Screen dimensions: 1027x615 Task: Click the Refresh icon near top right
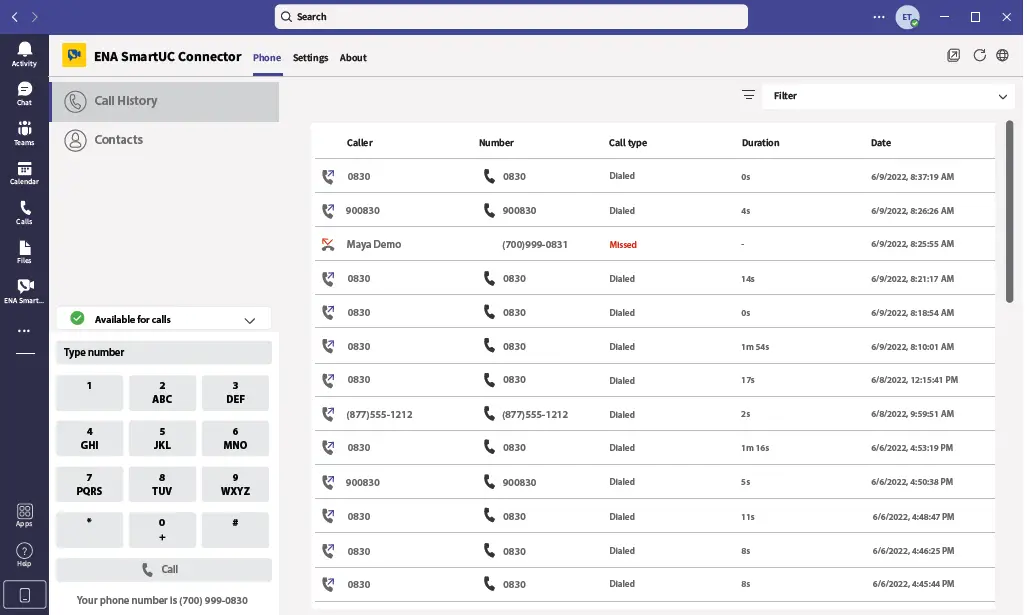point(980,55)
